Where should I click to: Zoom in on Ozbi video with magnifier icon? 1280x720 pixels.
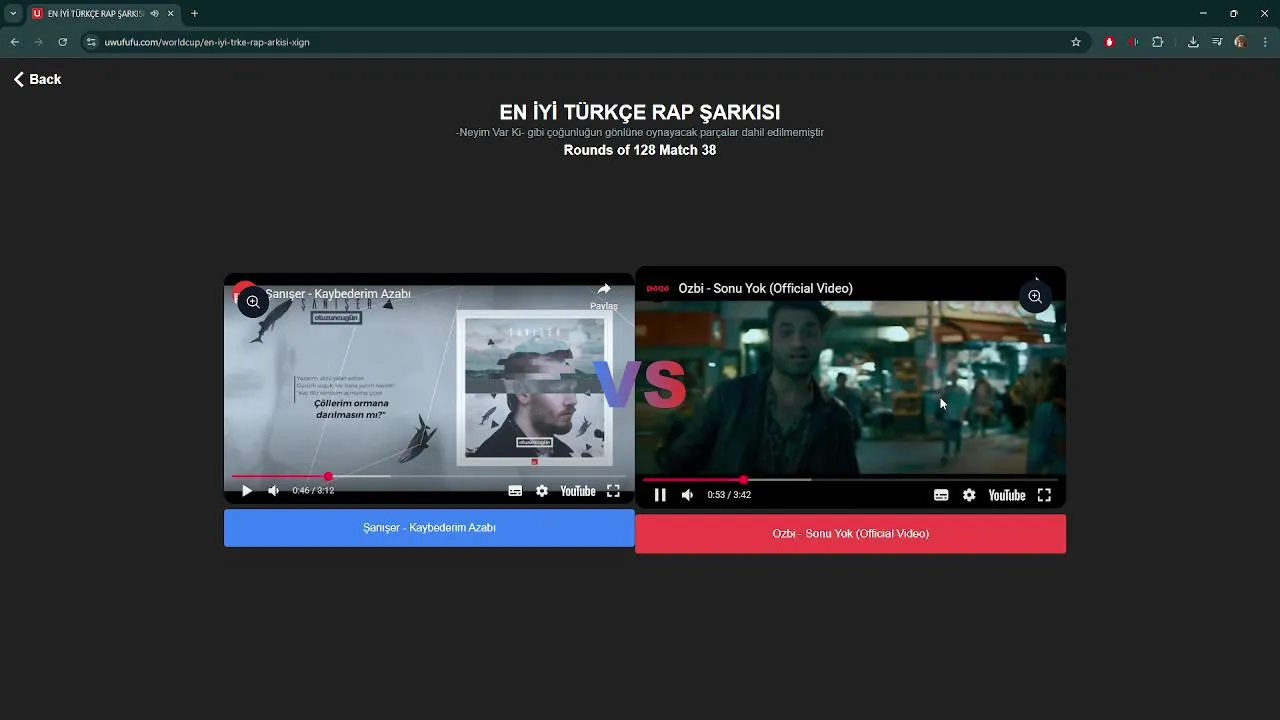click(1035, 297)
